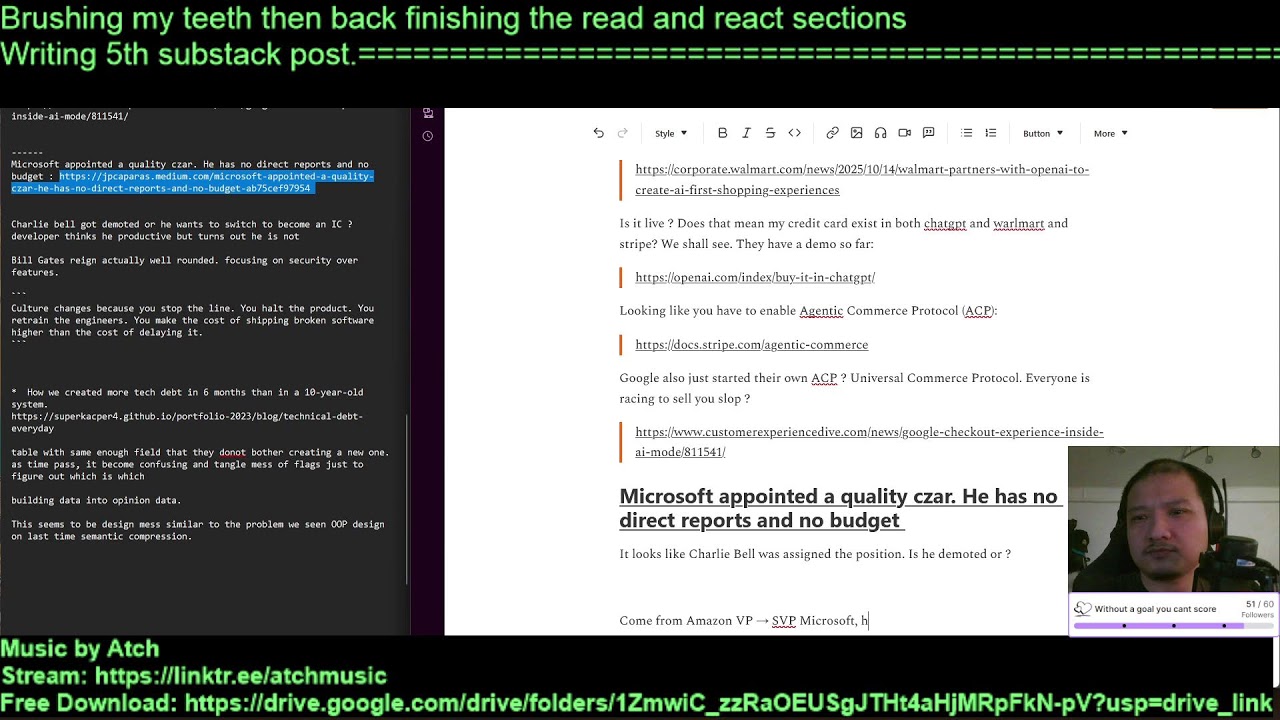Viewport: 1280px width, 720px height.
Task: Click 'This seems to be design mess' note
Action: click(x=197, y=530)
